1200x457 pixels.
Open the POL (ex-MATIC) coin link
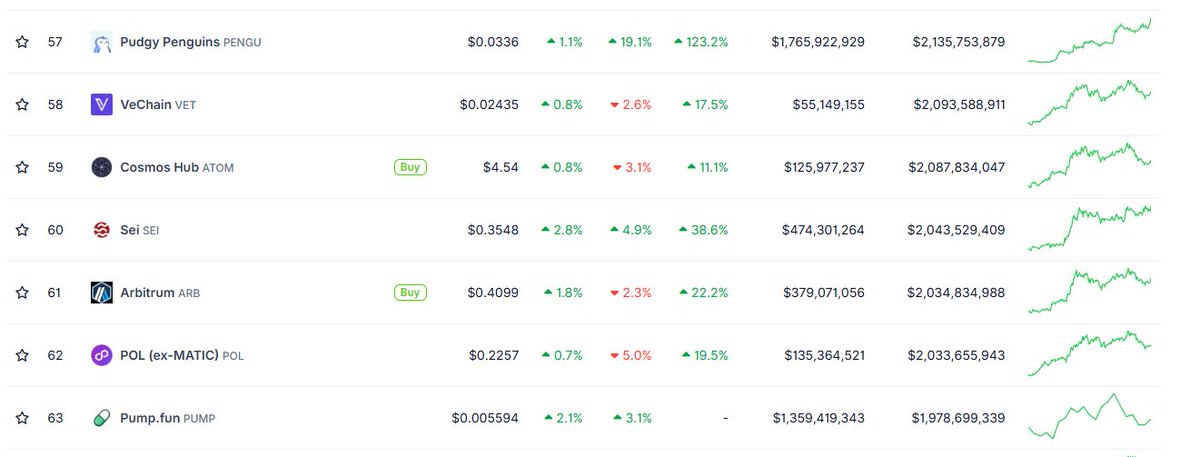(x=181, y=356)
